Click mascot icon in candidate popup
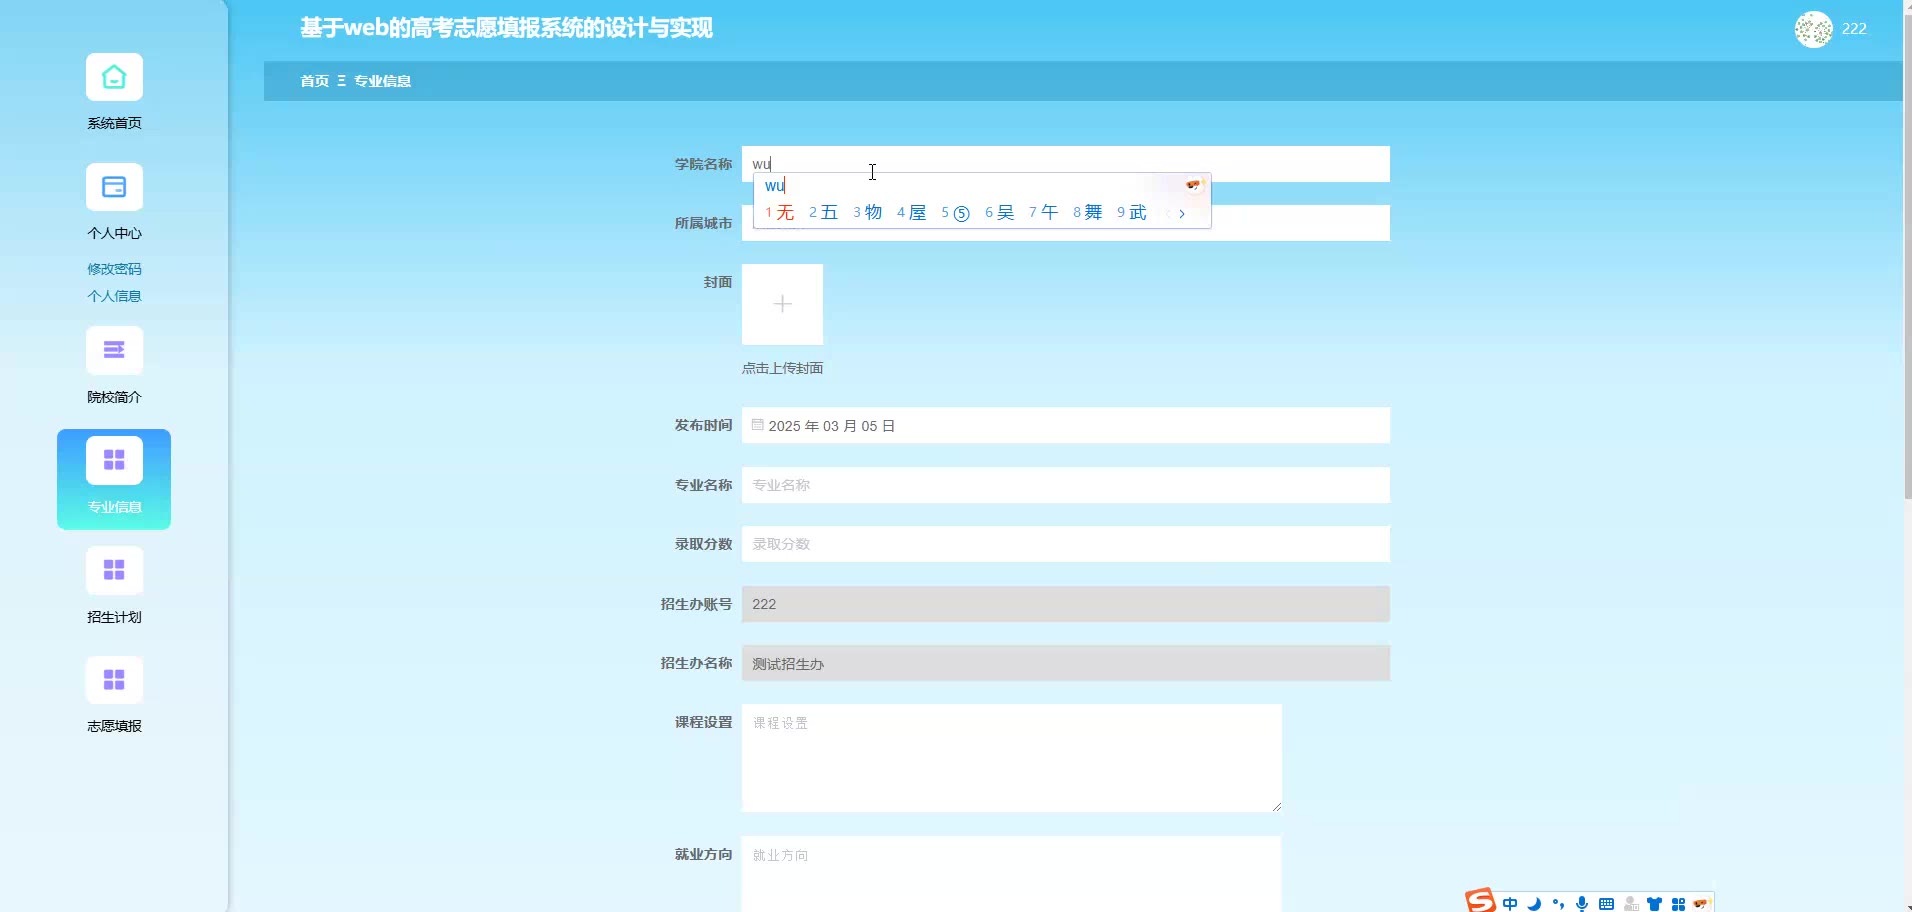The height and width of the screenshot is (912, 1912). coord(1193,185)
